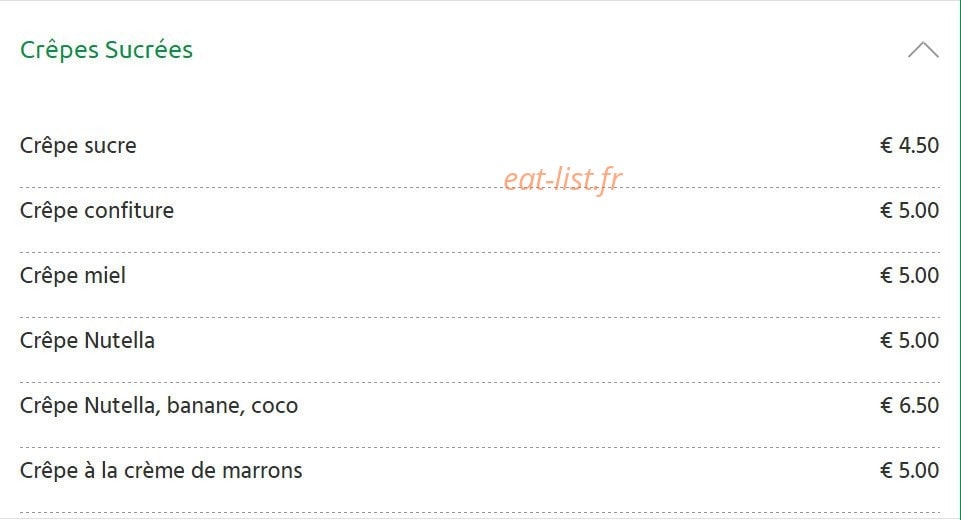Click the dotted divider below Crêpe Nutella
This screenshot has width=961, height=520.
coord(480,382)
